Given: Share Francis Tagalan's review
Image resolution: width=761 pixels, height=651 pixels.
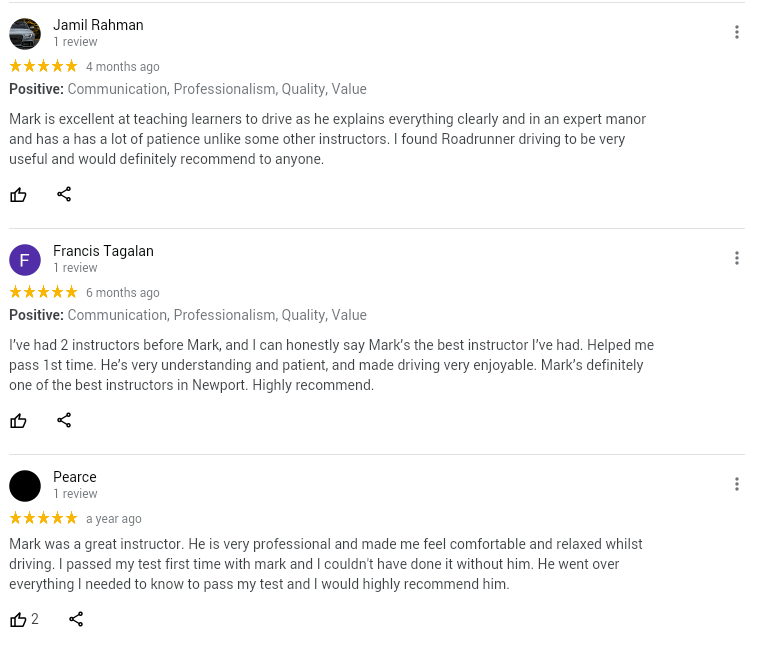Looking at the screenshot, I should pyautogui.click(x=64, y=420).
